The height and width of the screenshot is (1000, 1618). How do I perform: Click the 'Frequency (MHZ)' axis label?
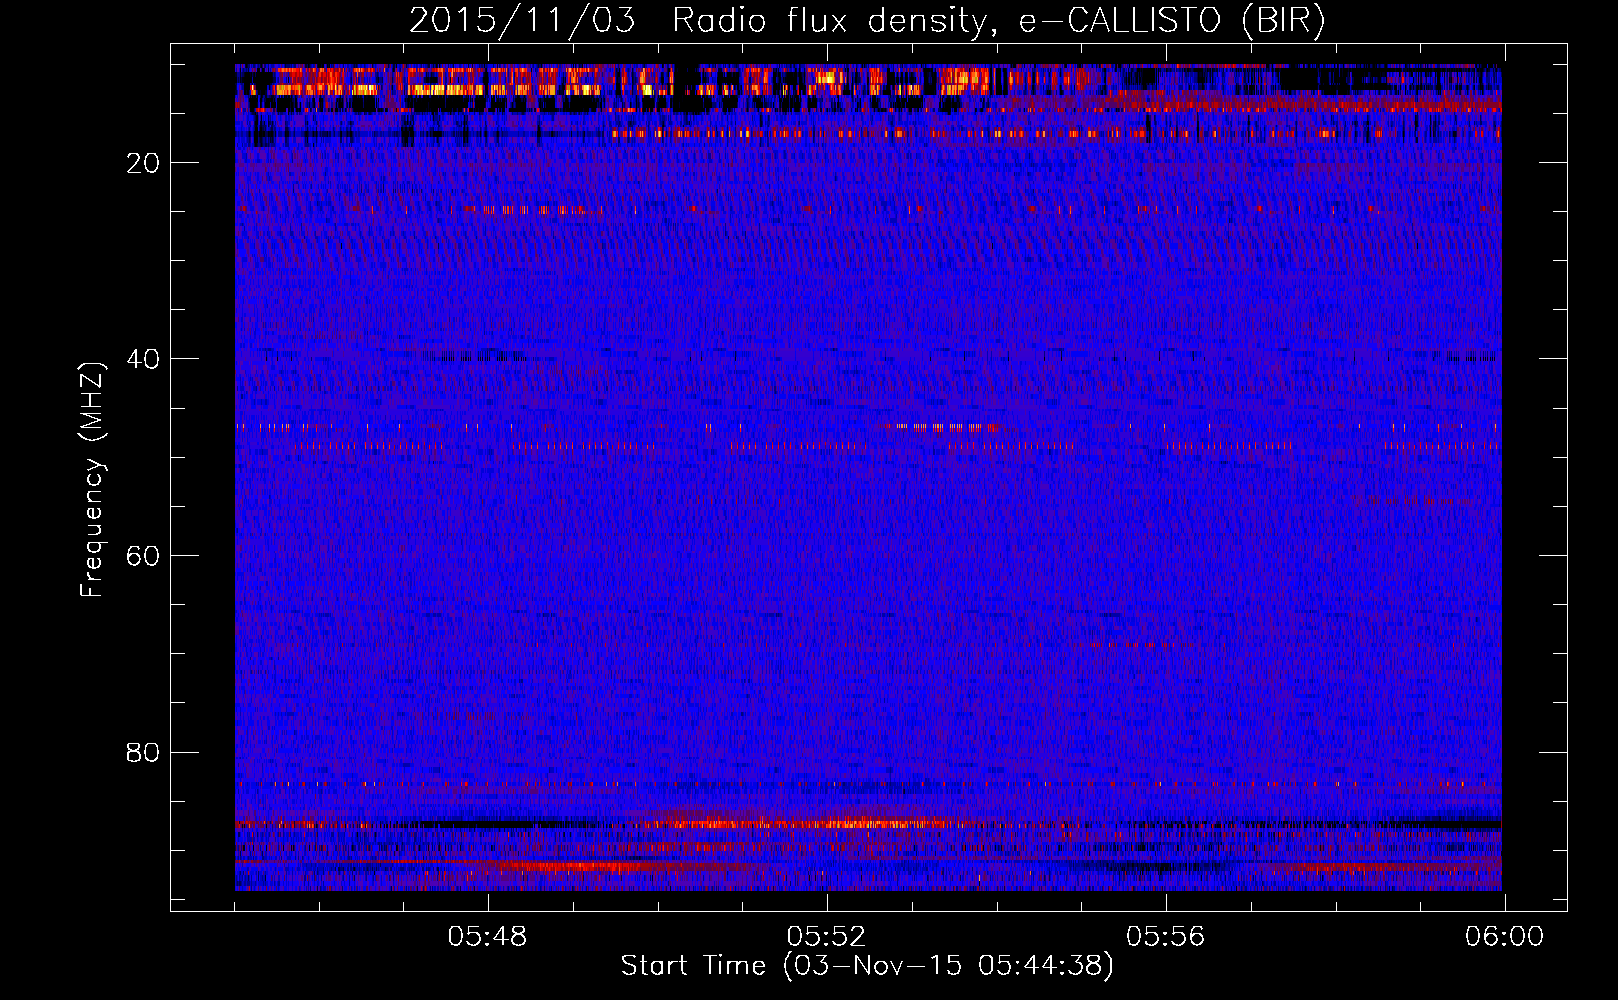pyautogui.click(x=92, y=480)
